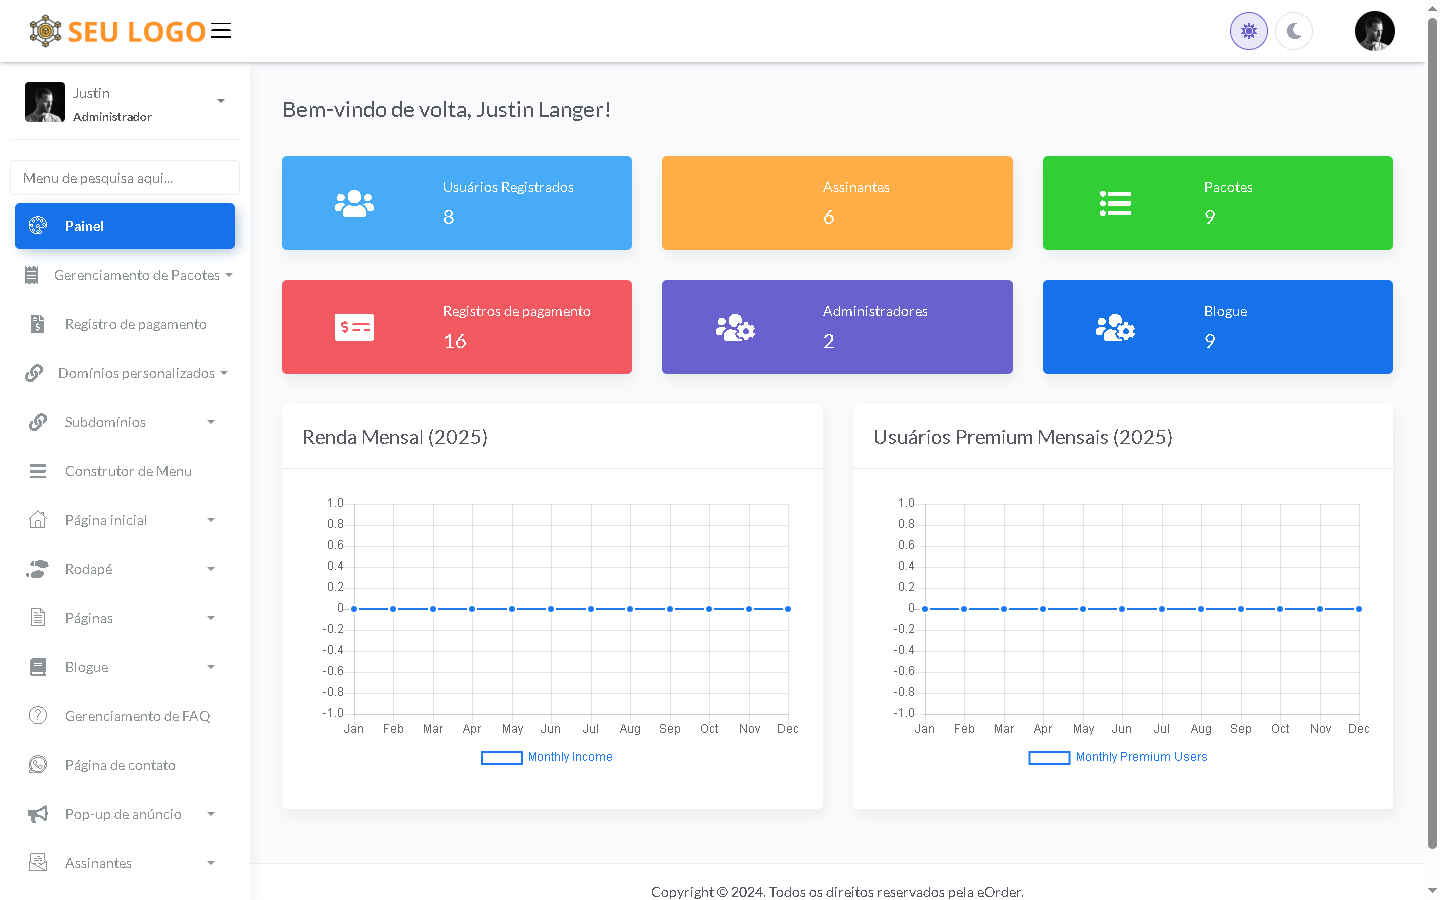Open Registro de pagamento page
Screen dimensions: 1440x900
tap(135, 324)
